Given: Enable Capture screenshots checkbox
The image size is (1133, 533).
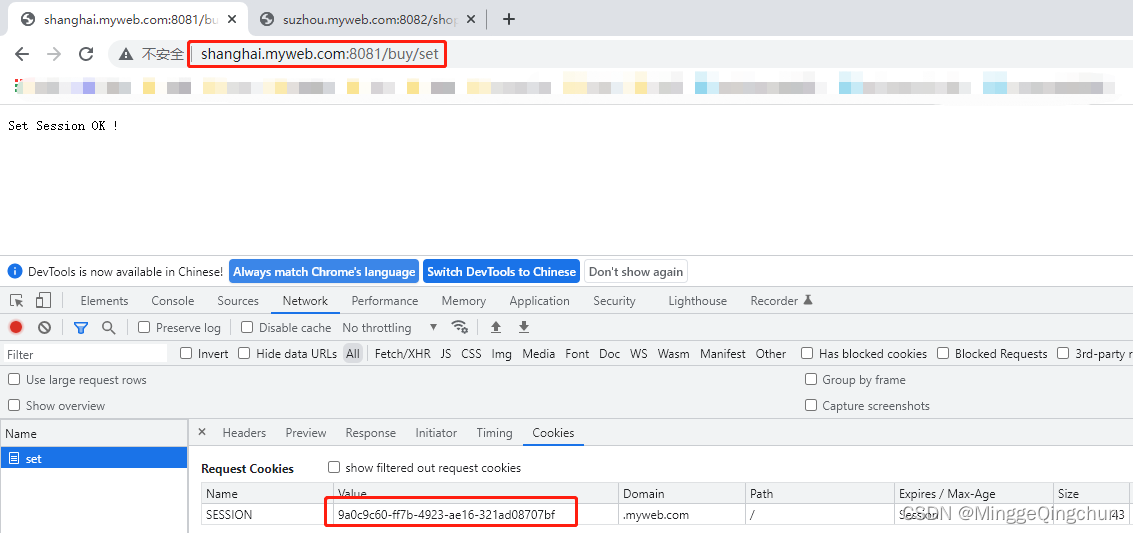Looking at the screenshot, I should coord(811,405).
